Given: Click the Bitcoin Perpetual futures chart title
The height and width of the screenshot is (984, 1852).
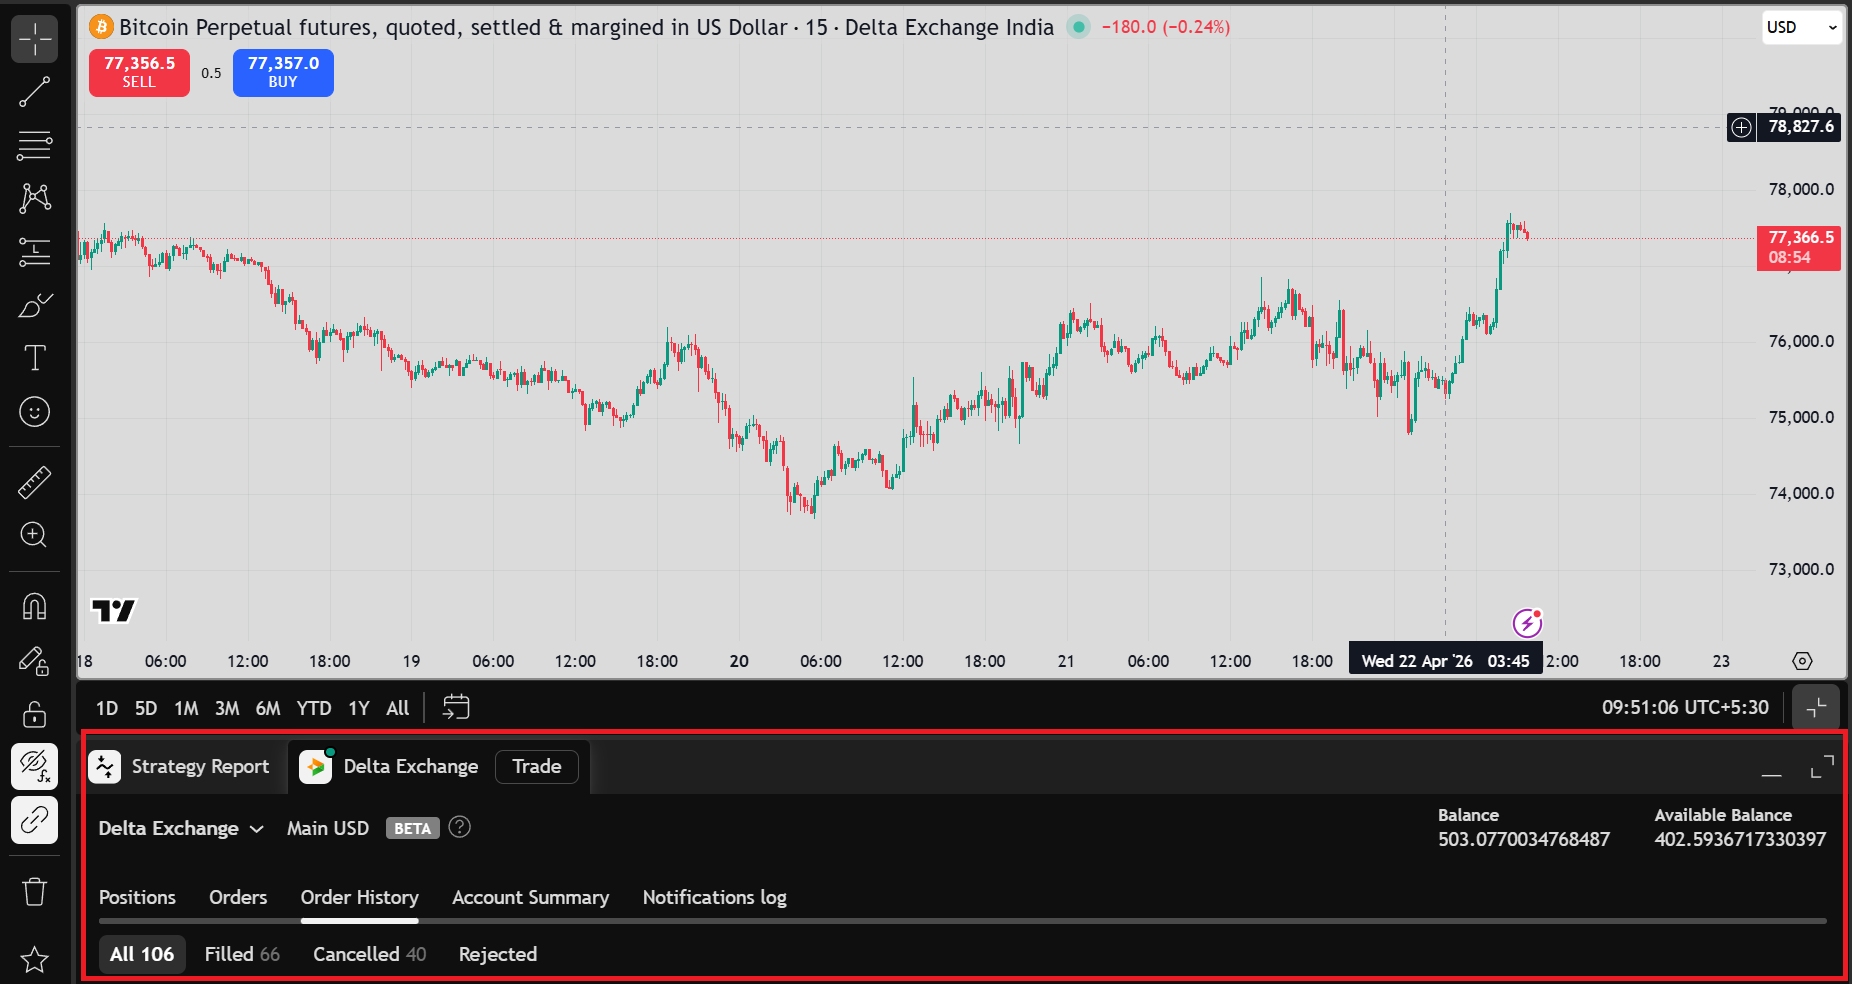Looking at the screenshot, I should (x=586, y=27).
